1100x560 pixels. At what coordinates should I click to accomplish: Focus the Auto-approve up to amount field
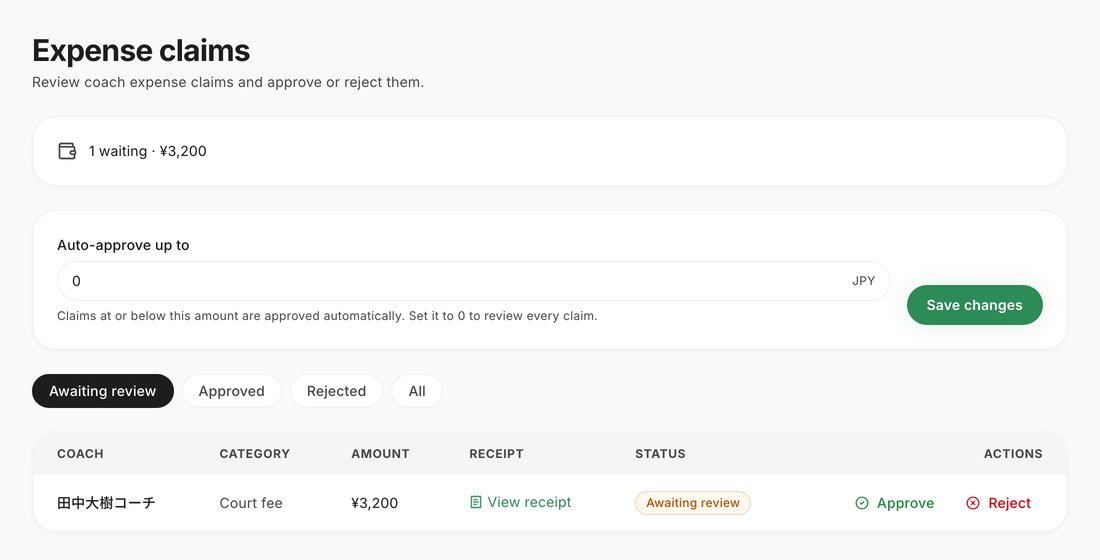(474, 281)
